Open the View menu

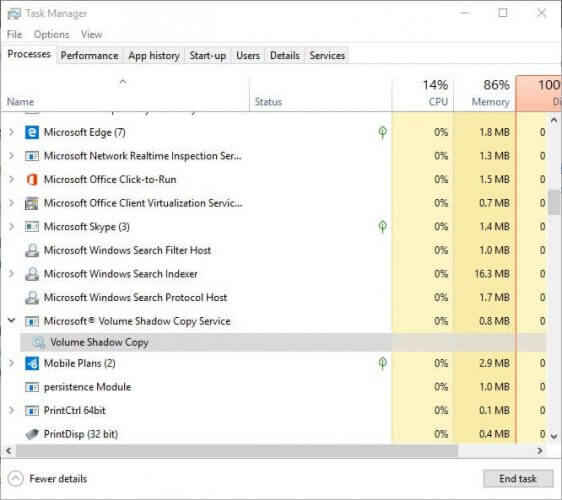pos(91,34)
